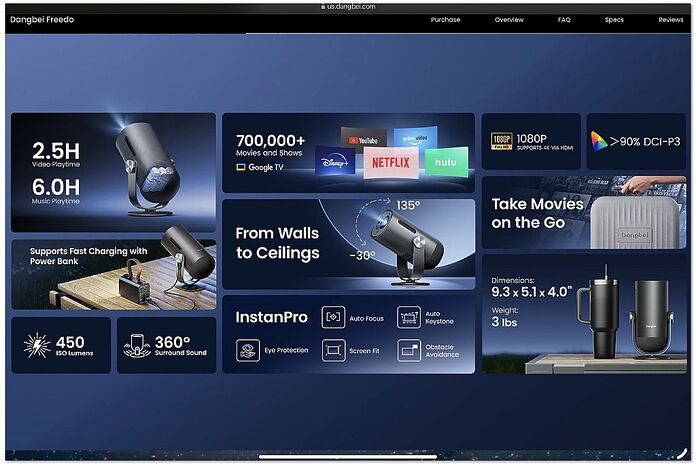The image size is (696, 464).
Task: Switch to the Specs section
Action: [614, 20]
